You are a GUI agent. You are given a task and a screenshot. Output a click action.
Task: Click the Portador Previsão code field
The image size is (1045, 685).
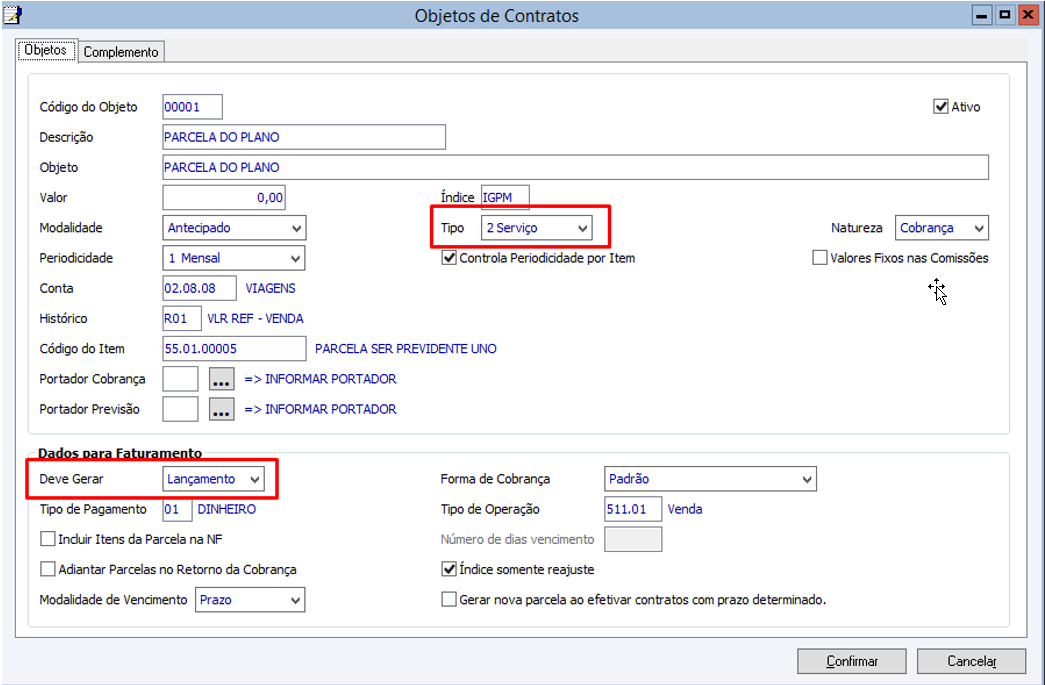pyautogui.click(x=180, y=409)
